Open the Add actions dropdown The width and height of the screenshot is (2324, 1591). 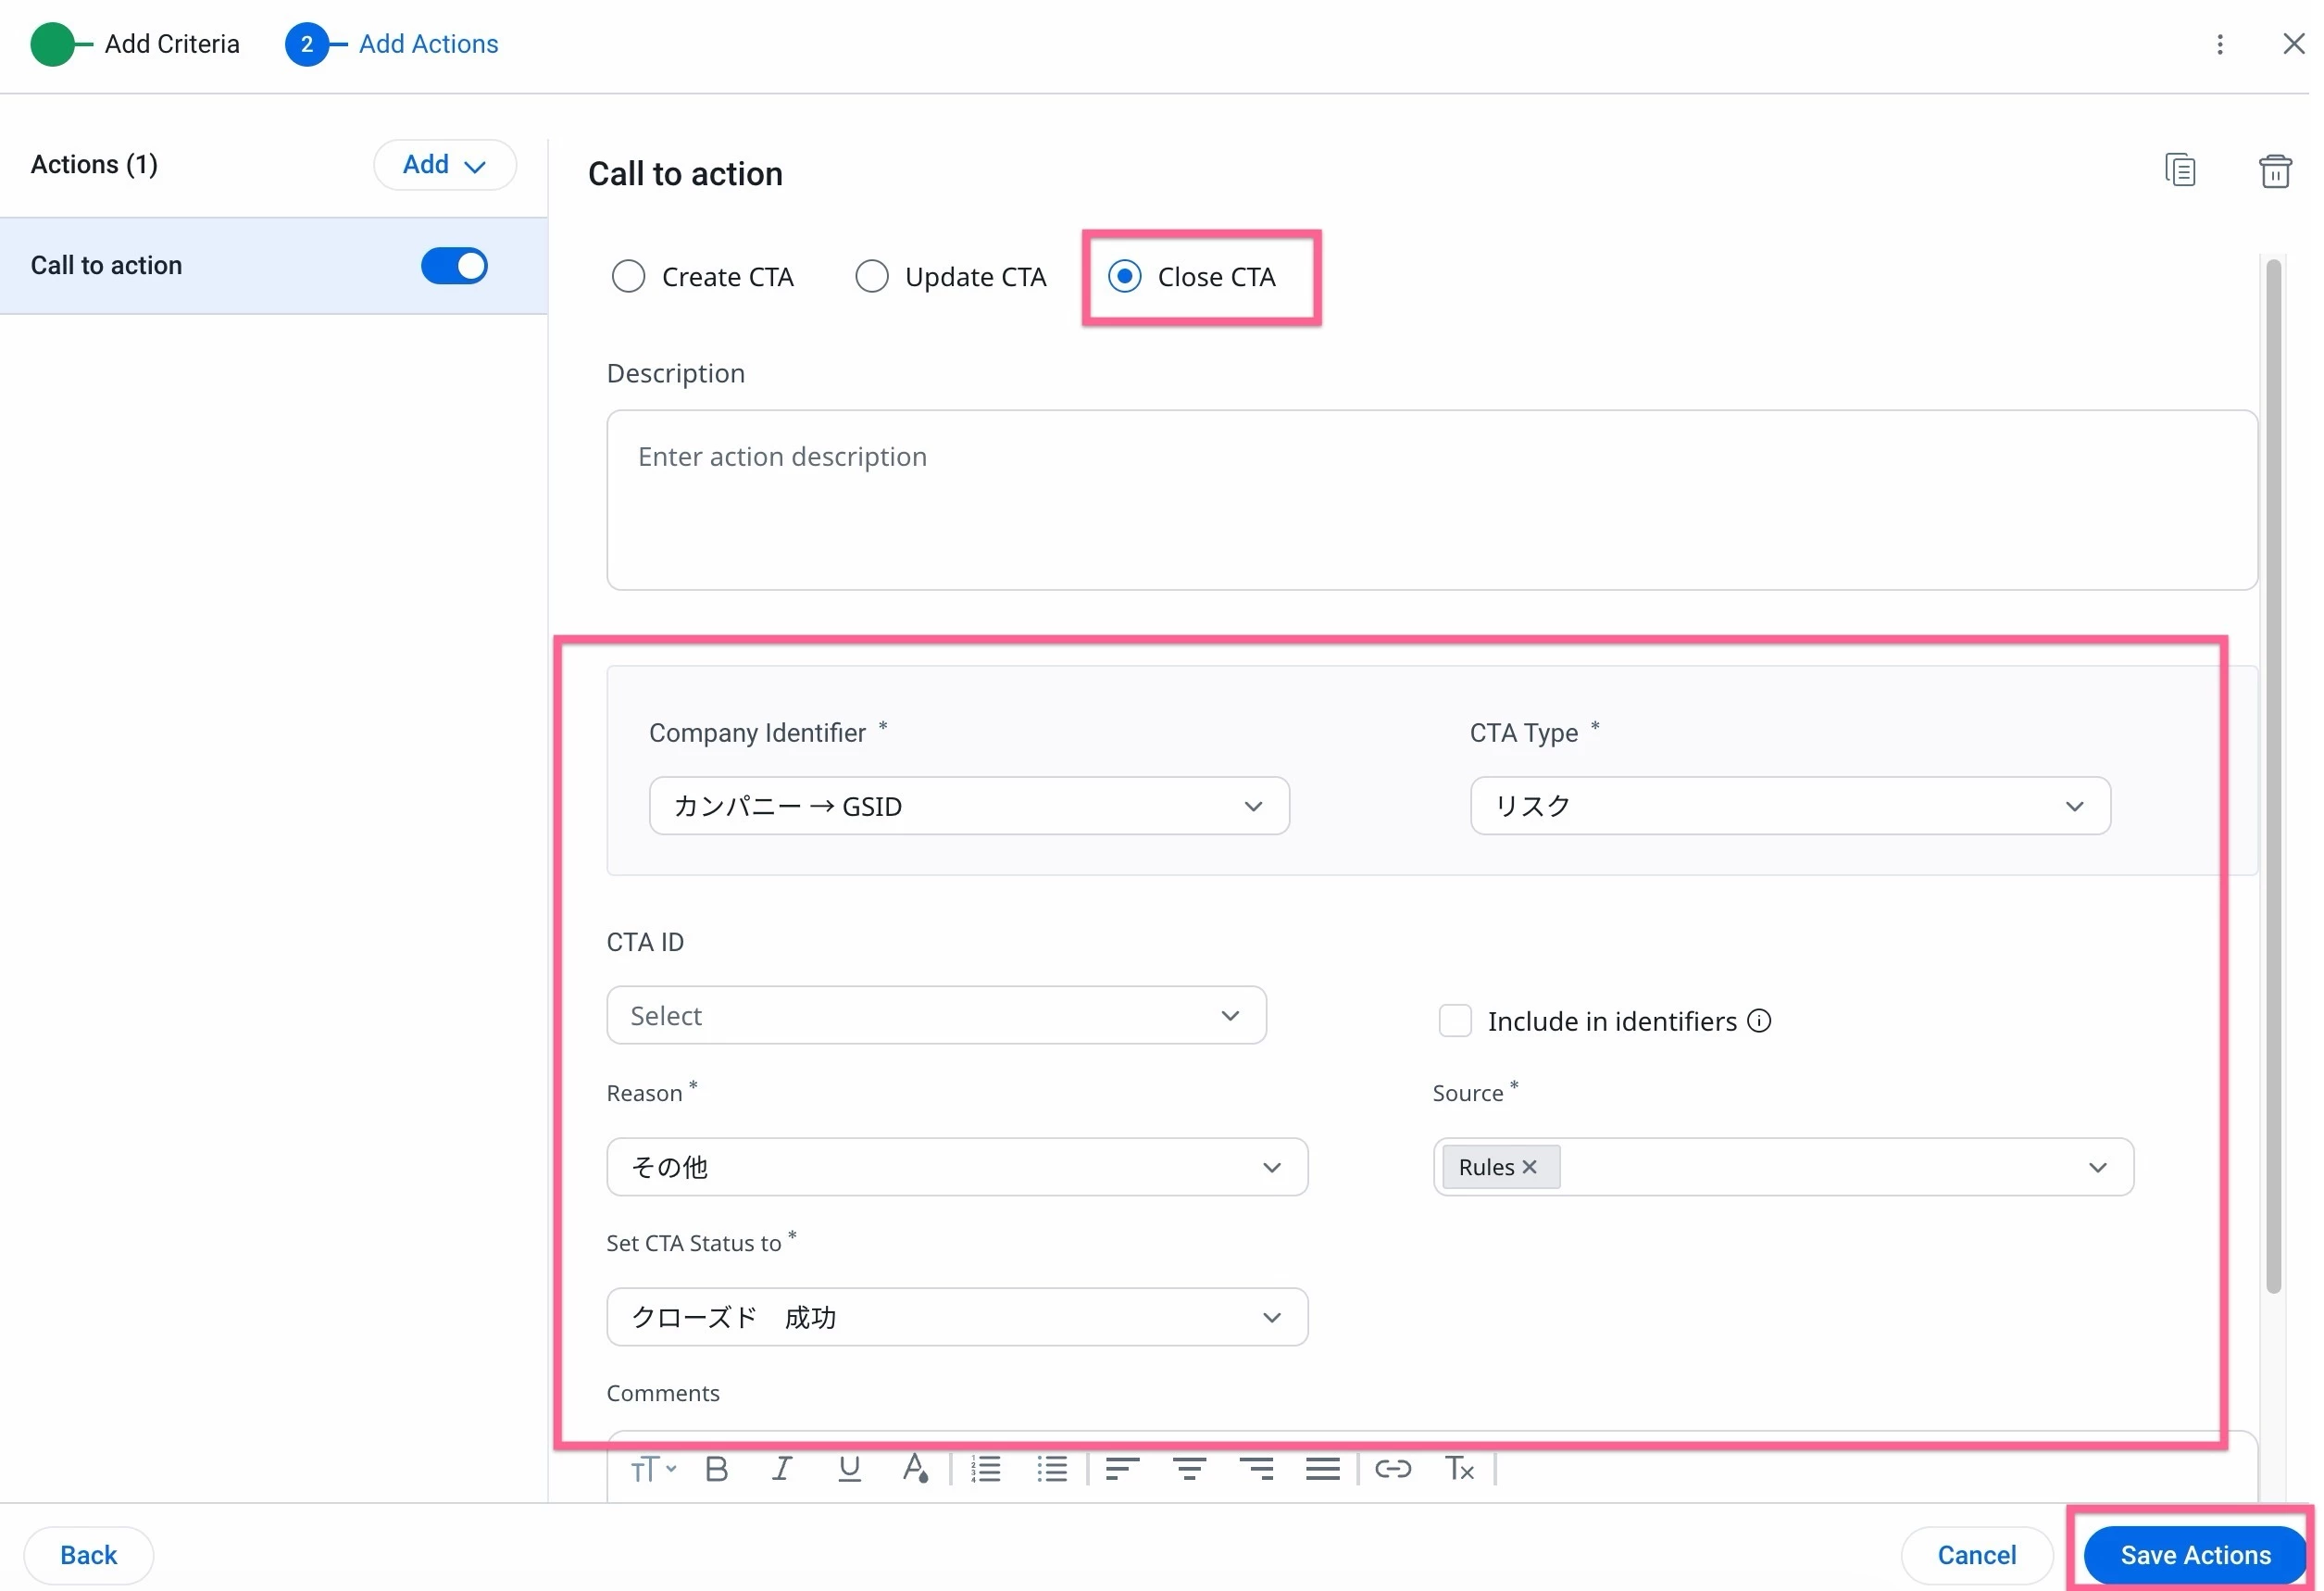(x=445, y=165)
